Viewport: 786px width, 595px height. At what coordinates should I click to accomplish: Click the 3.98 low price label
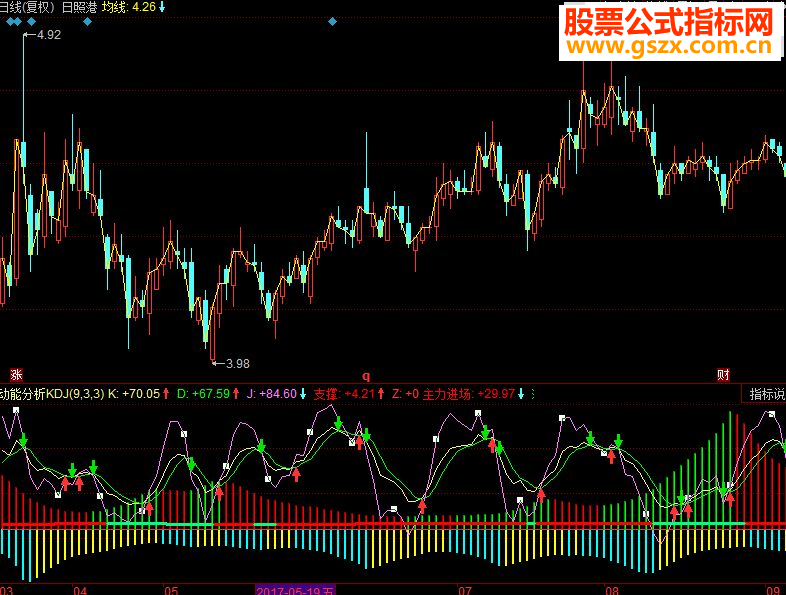[x=238, y=364]
